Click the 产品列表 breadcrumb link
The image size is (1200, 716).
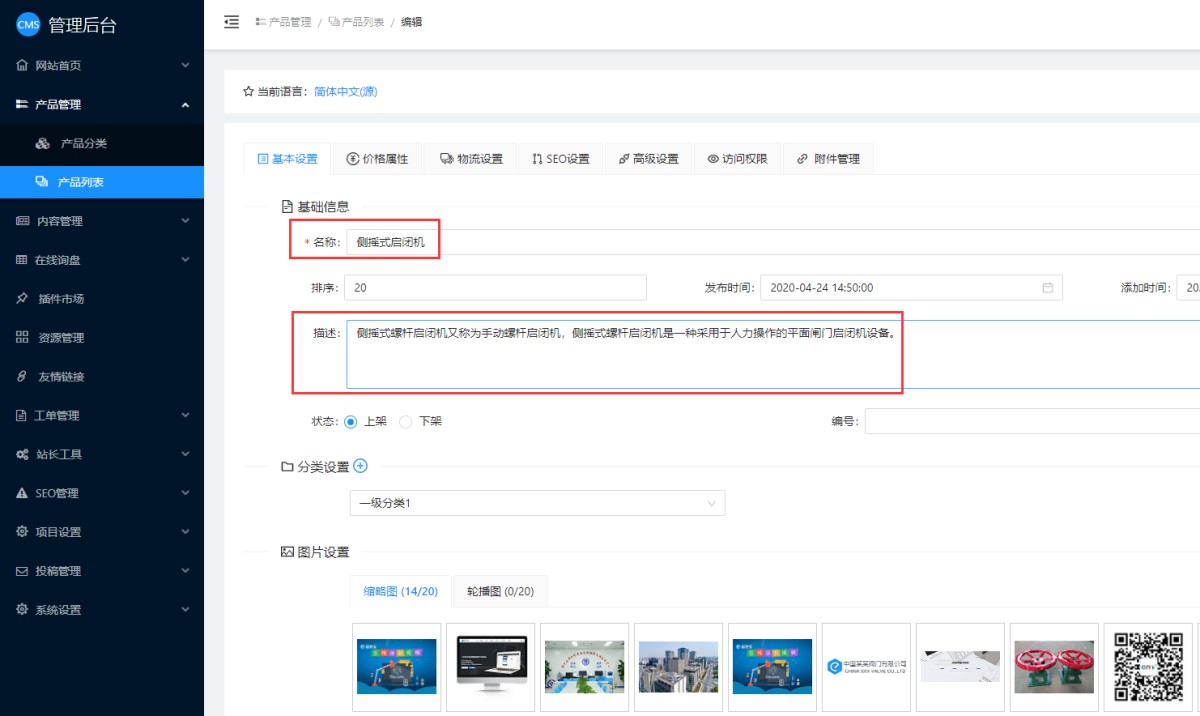point(356,22)
